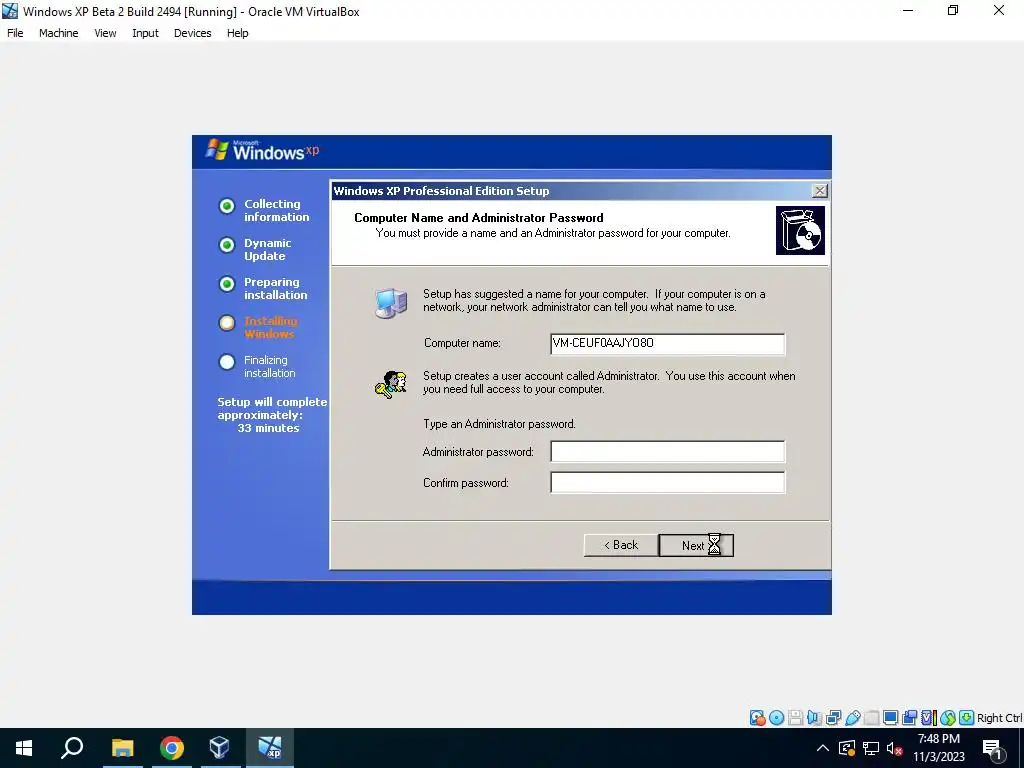
Task: Click the audio speaker status icon
Action: (x=814, y=718)
